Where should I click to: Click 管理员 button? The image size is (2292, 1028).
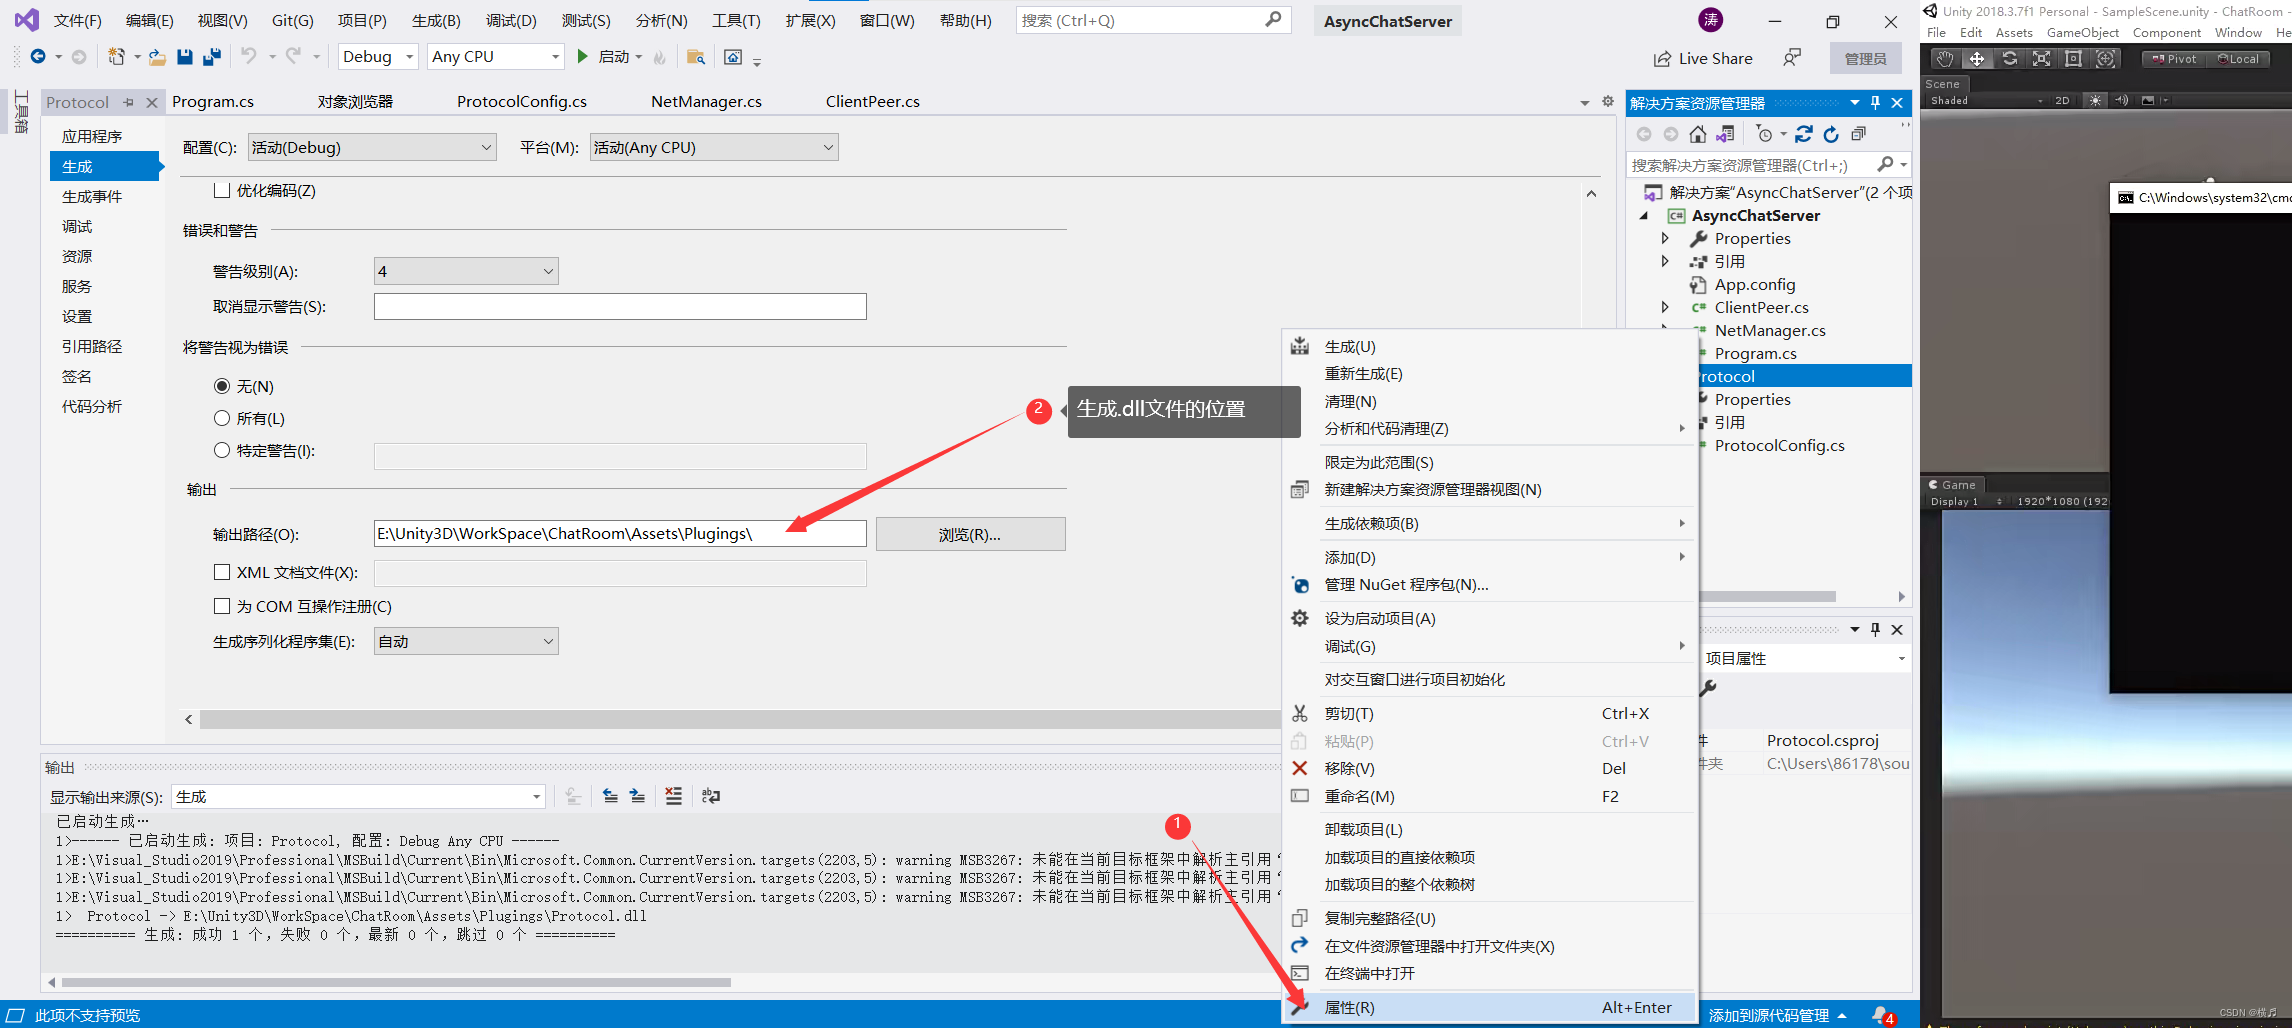[x=1865, y=59]
